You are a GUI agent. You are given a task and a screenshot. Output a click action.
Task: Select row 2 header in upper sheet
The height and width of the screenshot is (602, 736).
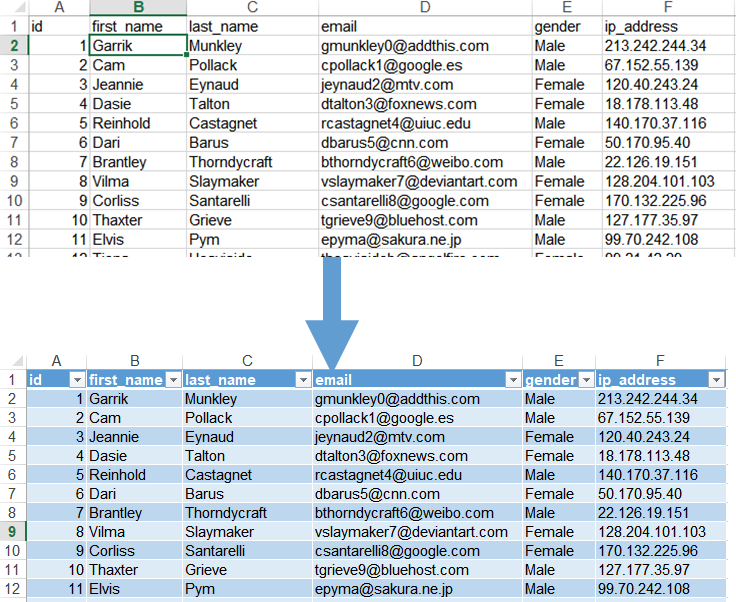[14, 46]
